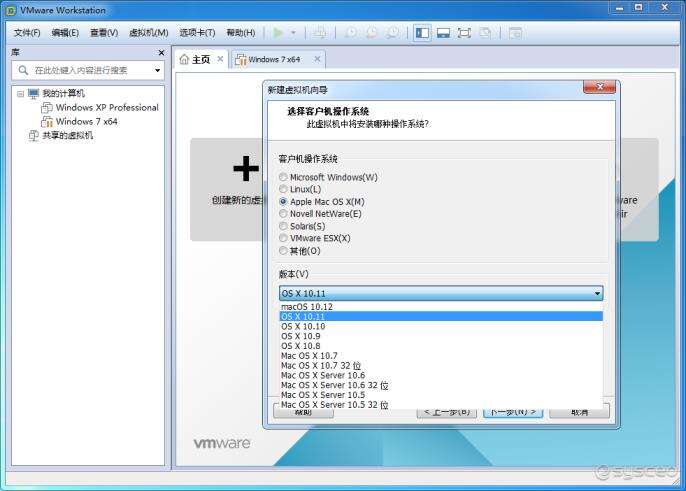
Task: Select 共享的虚拟机 in library tree
Action: click(x=67, y=136)
